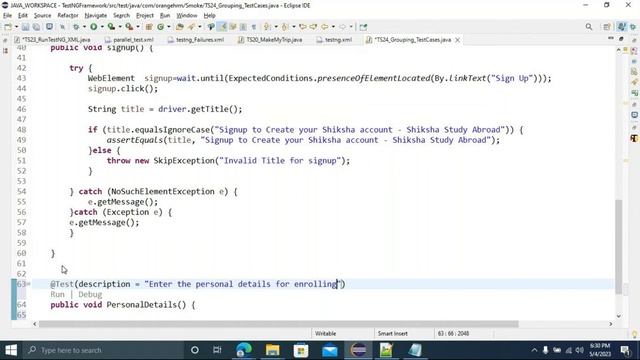Click the Writable status bar entry
640x360 pixels.
(x=326, y=333)
